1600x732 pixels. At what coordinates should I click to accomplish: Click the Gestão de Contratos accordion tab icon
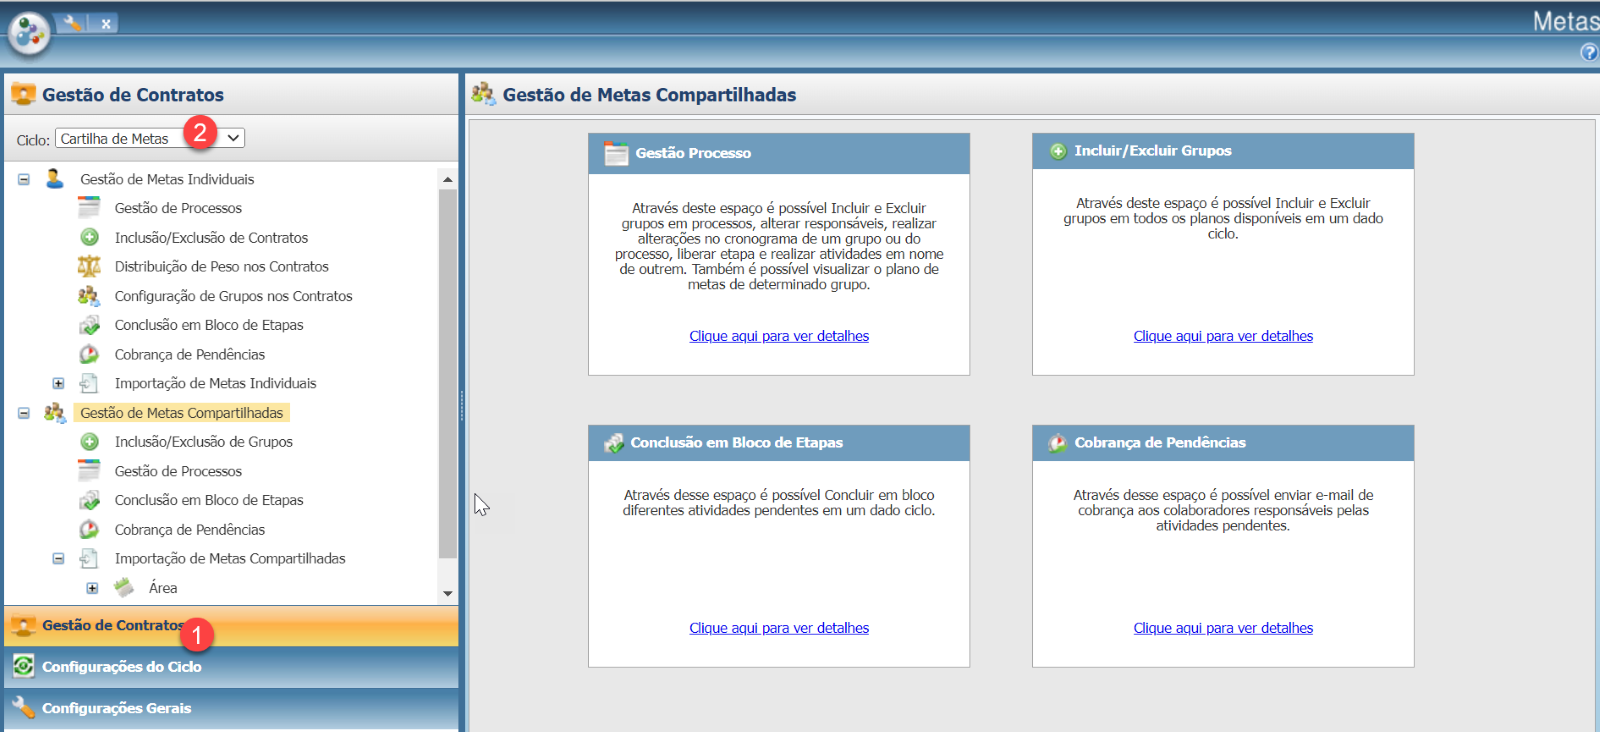[x=23, y=625]
